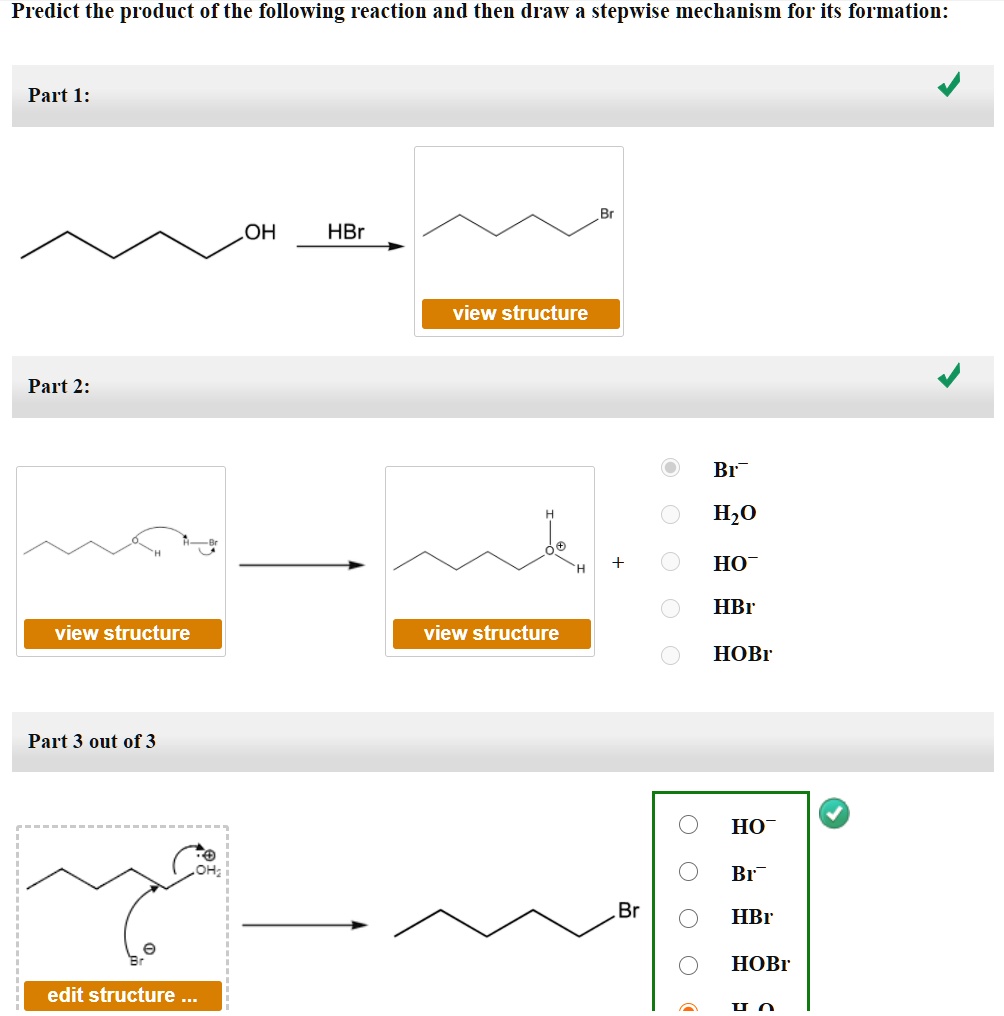Click the green checkmark beside Part 1

(949, 85)
